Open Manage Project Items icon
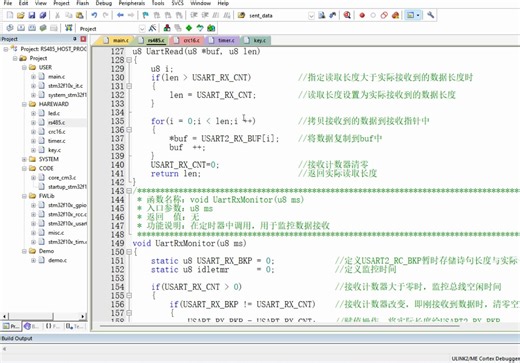Viewport: 520px width, 363px height. tap(167, 28)
